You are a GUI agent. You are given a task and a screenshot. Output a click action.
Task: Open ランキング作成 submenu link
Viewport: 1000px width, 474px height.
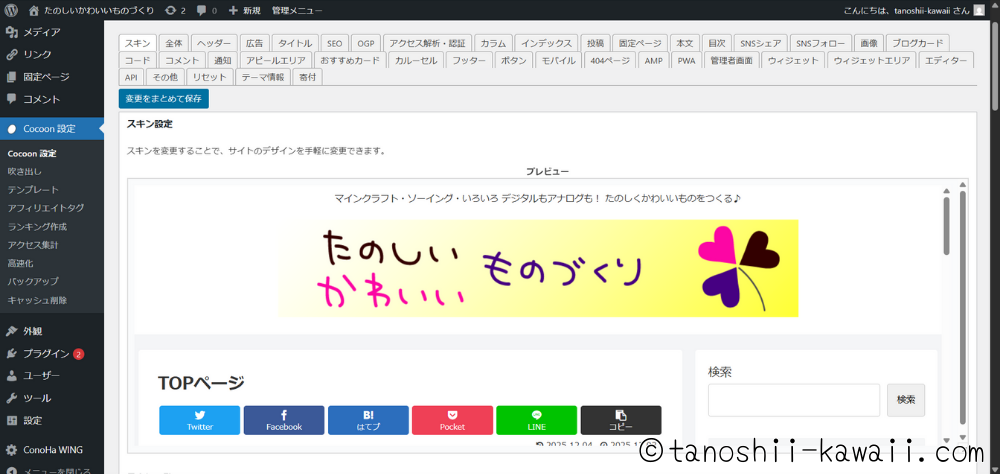pyautogui.click(x=37, y=226)
